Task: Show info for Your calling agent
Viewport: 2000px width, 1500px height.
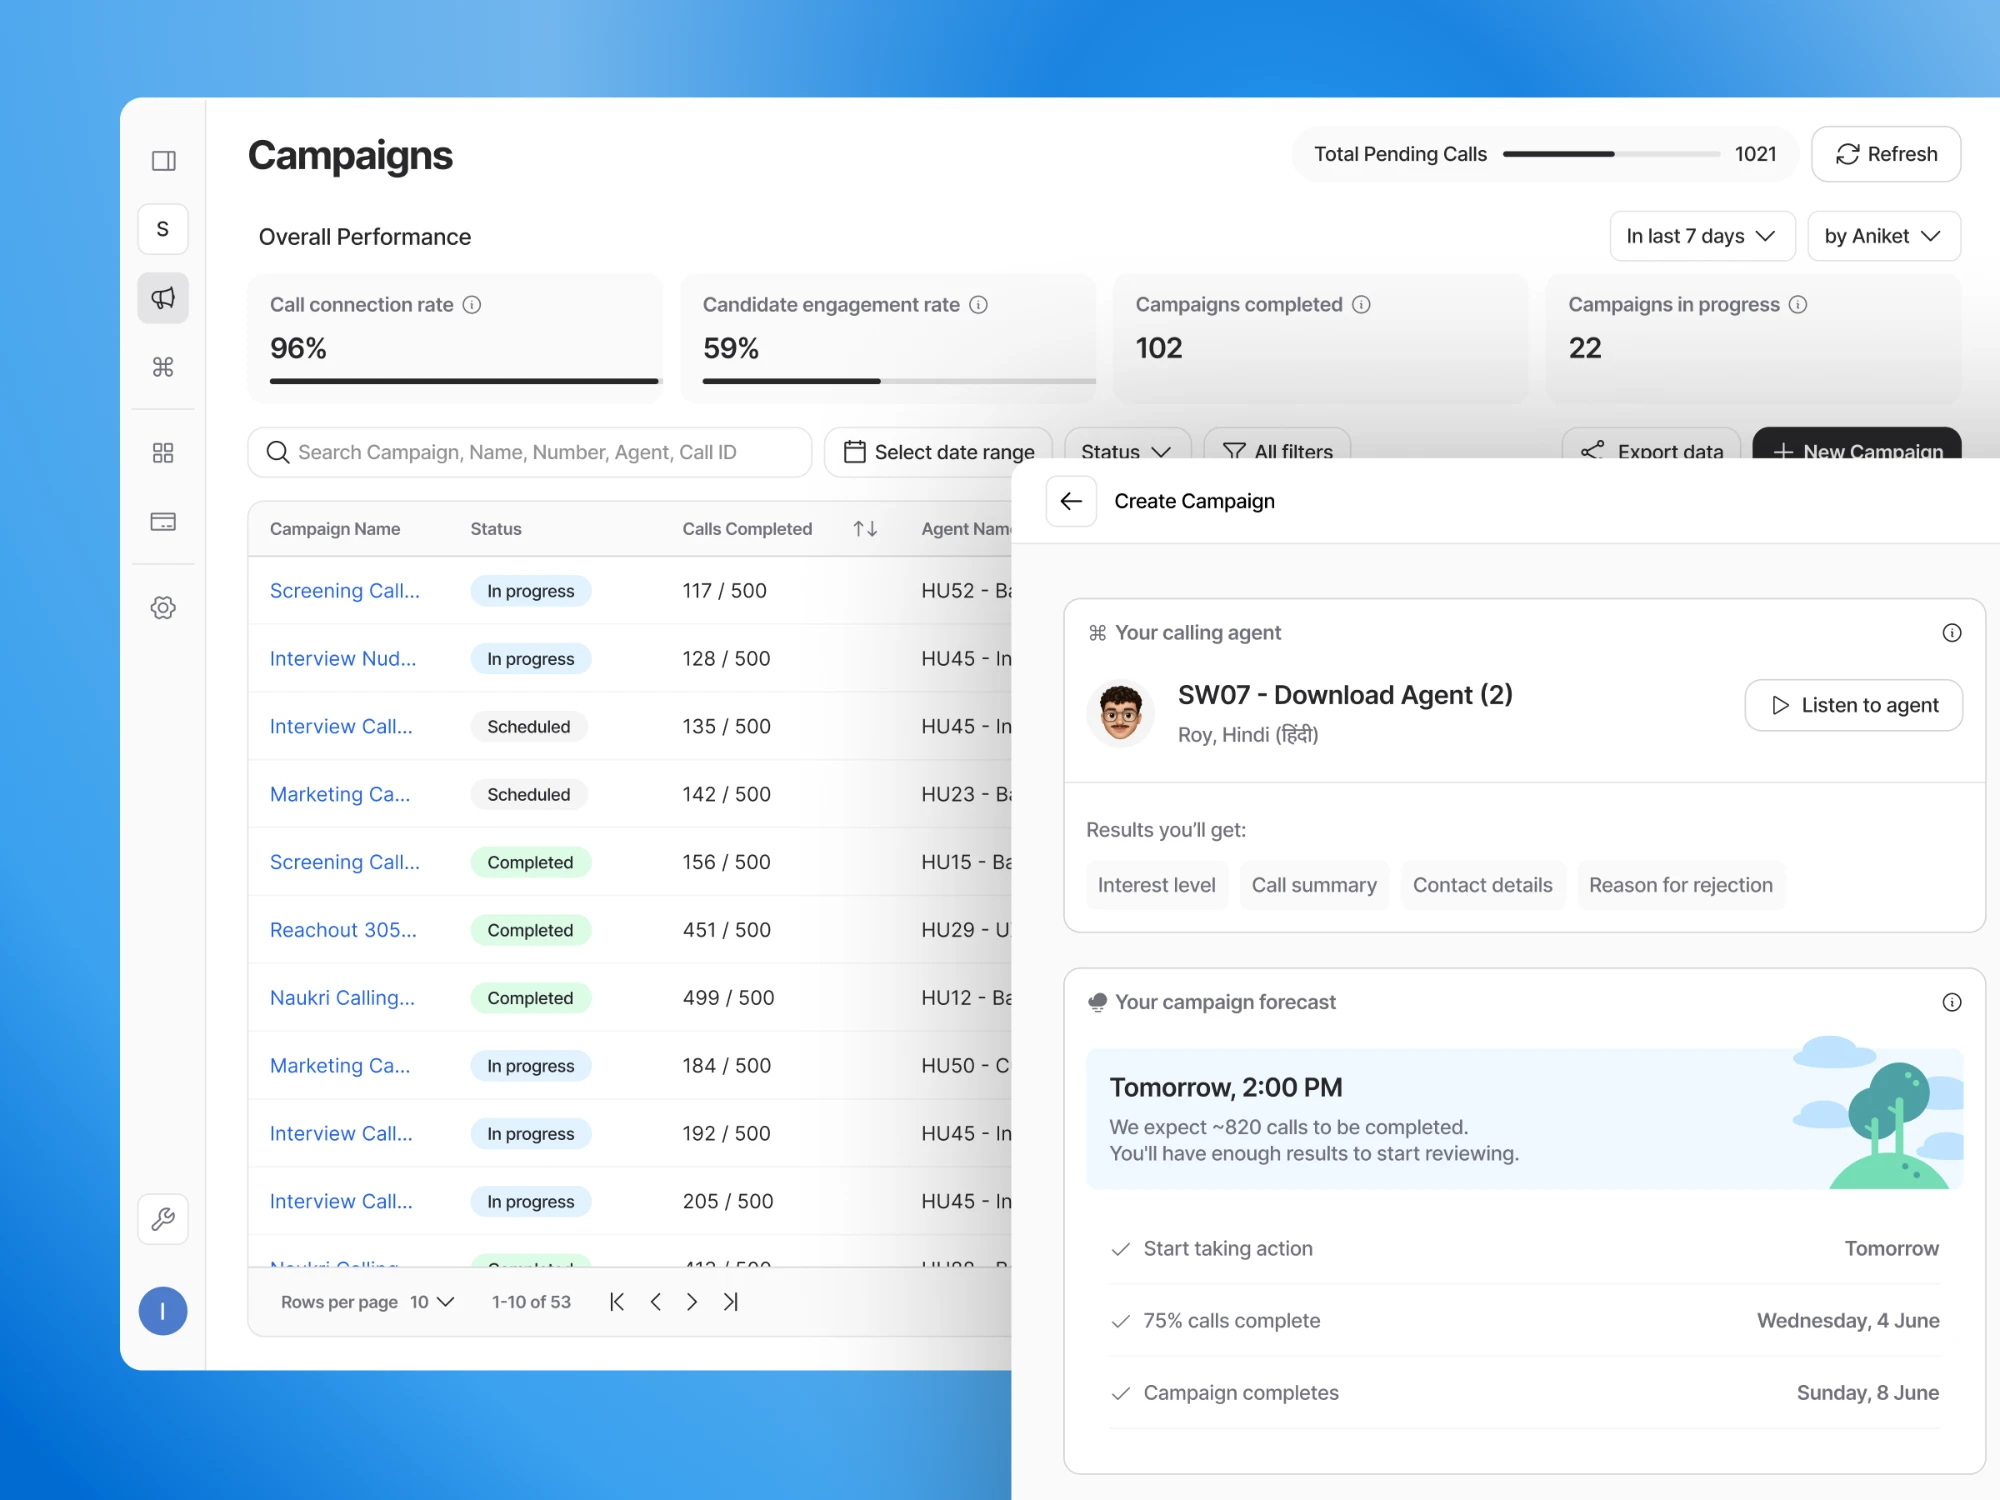Action: [x=1952, y=633]
